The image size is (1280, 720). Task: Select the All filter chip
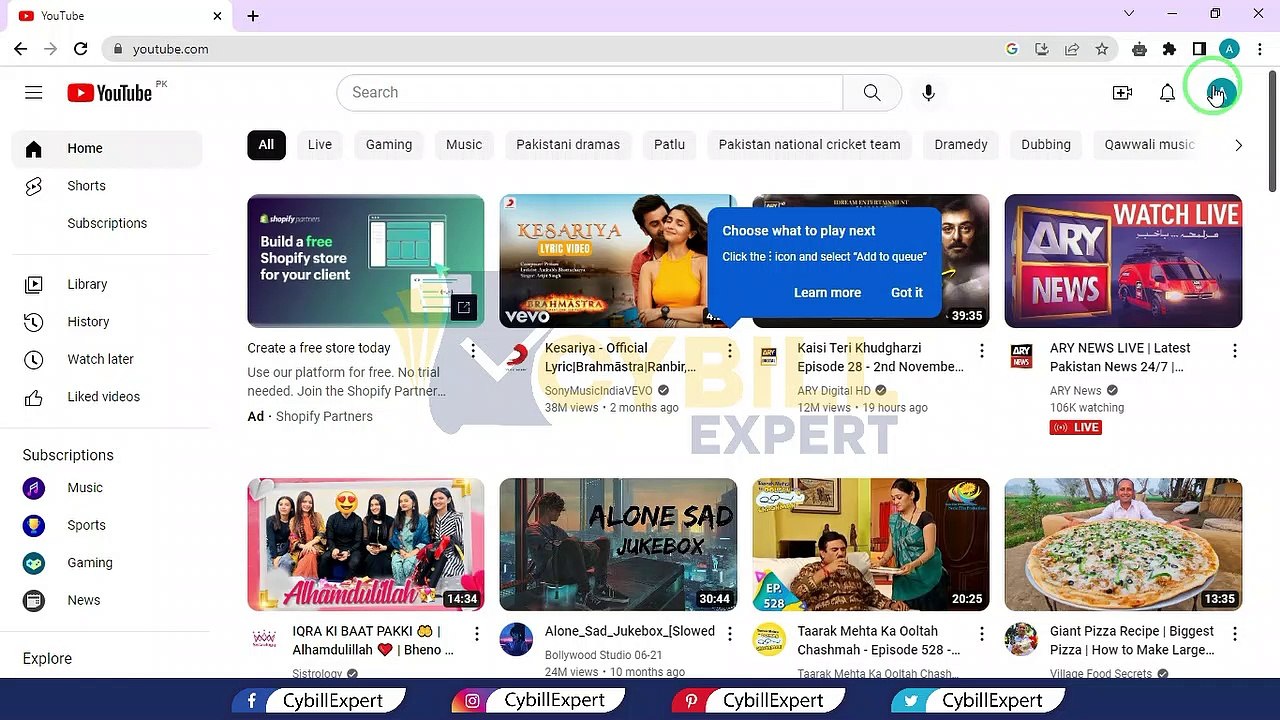click(266, 145)
